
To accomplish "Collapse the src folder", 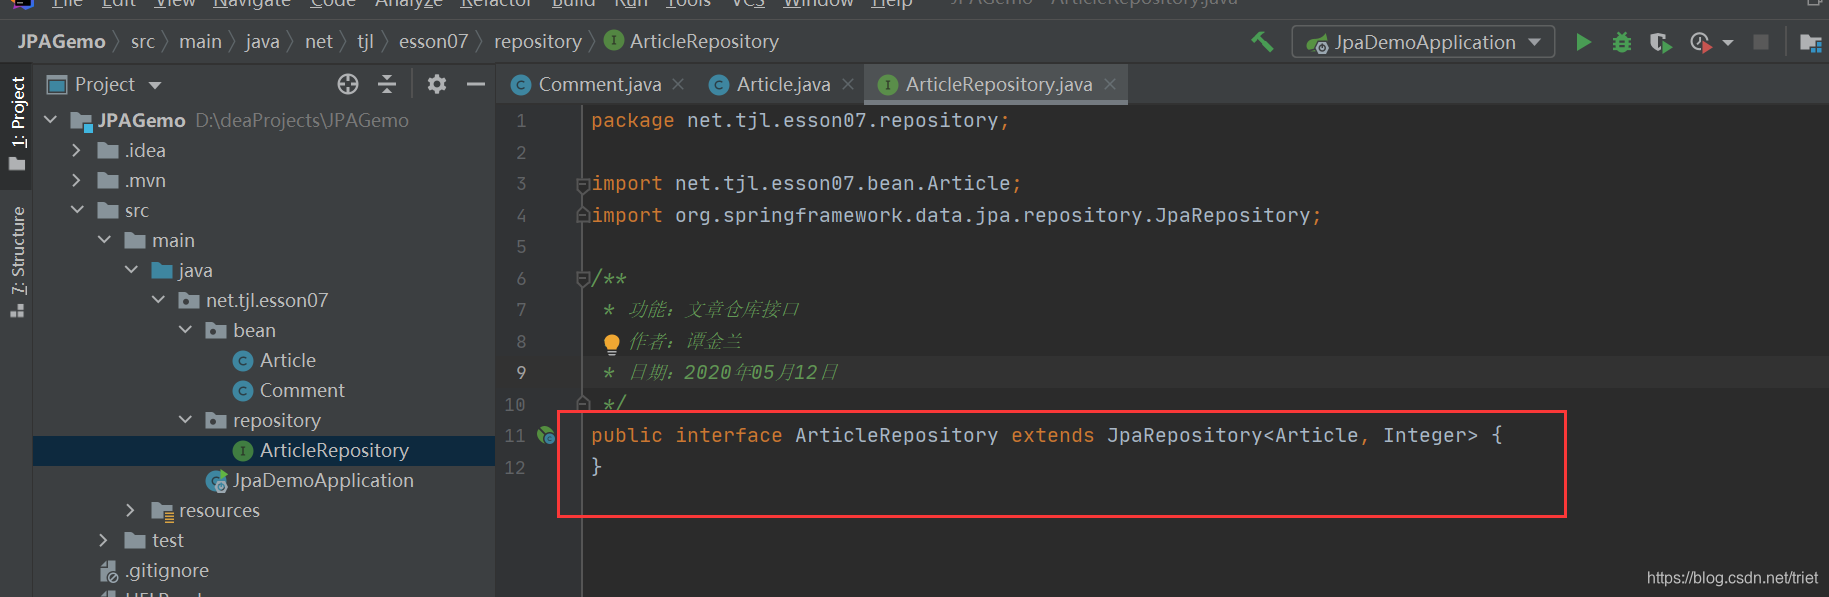I will coord(77,210).
